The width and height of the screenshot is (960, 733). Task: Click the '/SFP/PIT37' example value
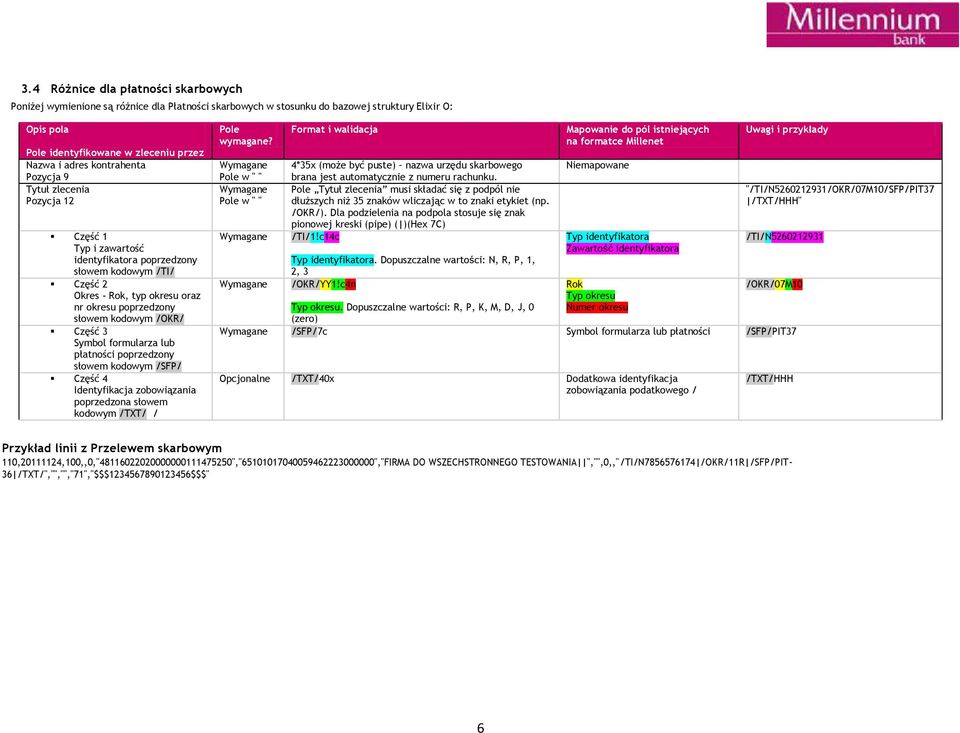point(771,331)
